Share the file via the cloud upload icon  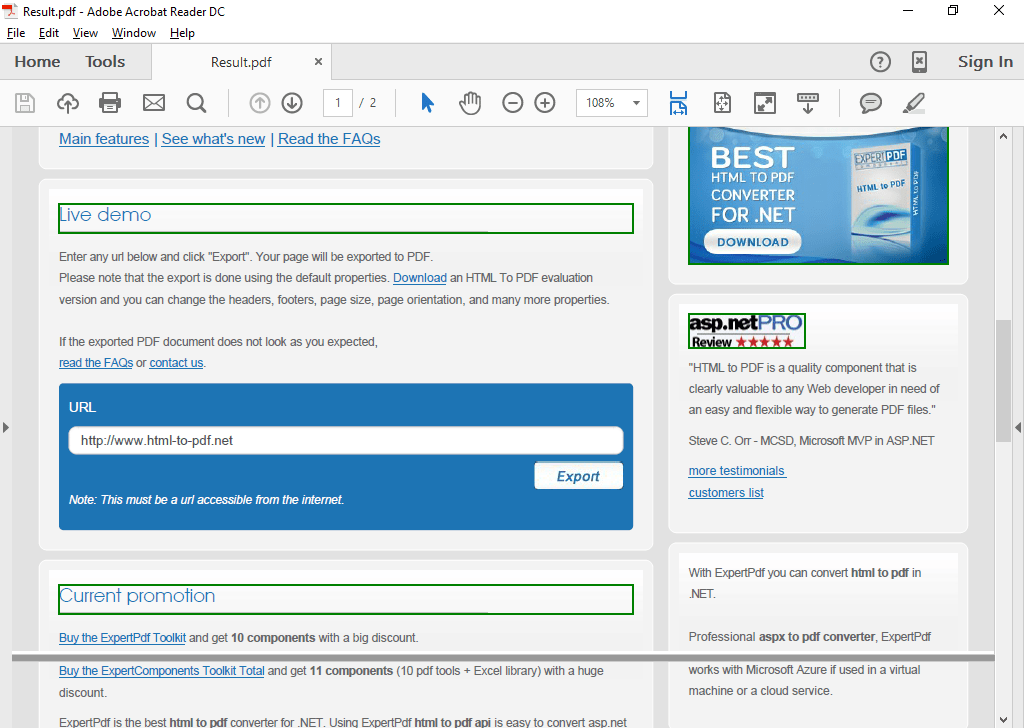(67, 103)
